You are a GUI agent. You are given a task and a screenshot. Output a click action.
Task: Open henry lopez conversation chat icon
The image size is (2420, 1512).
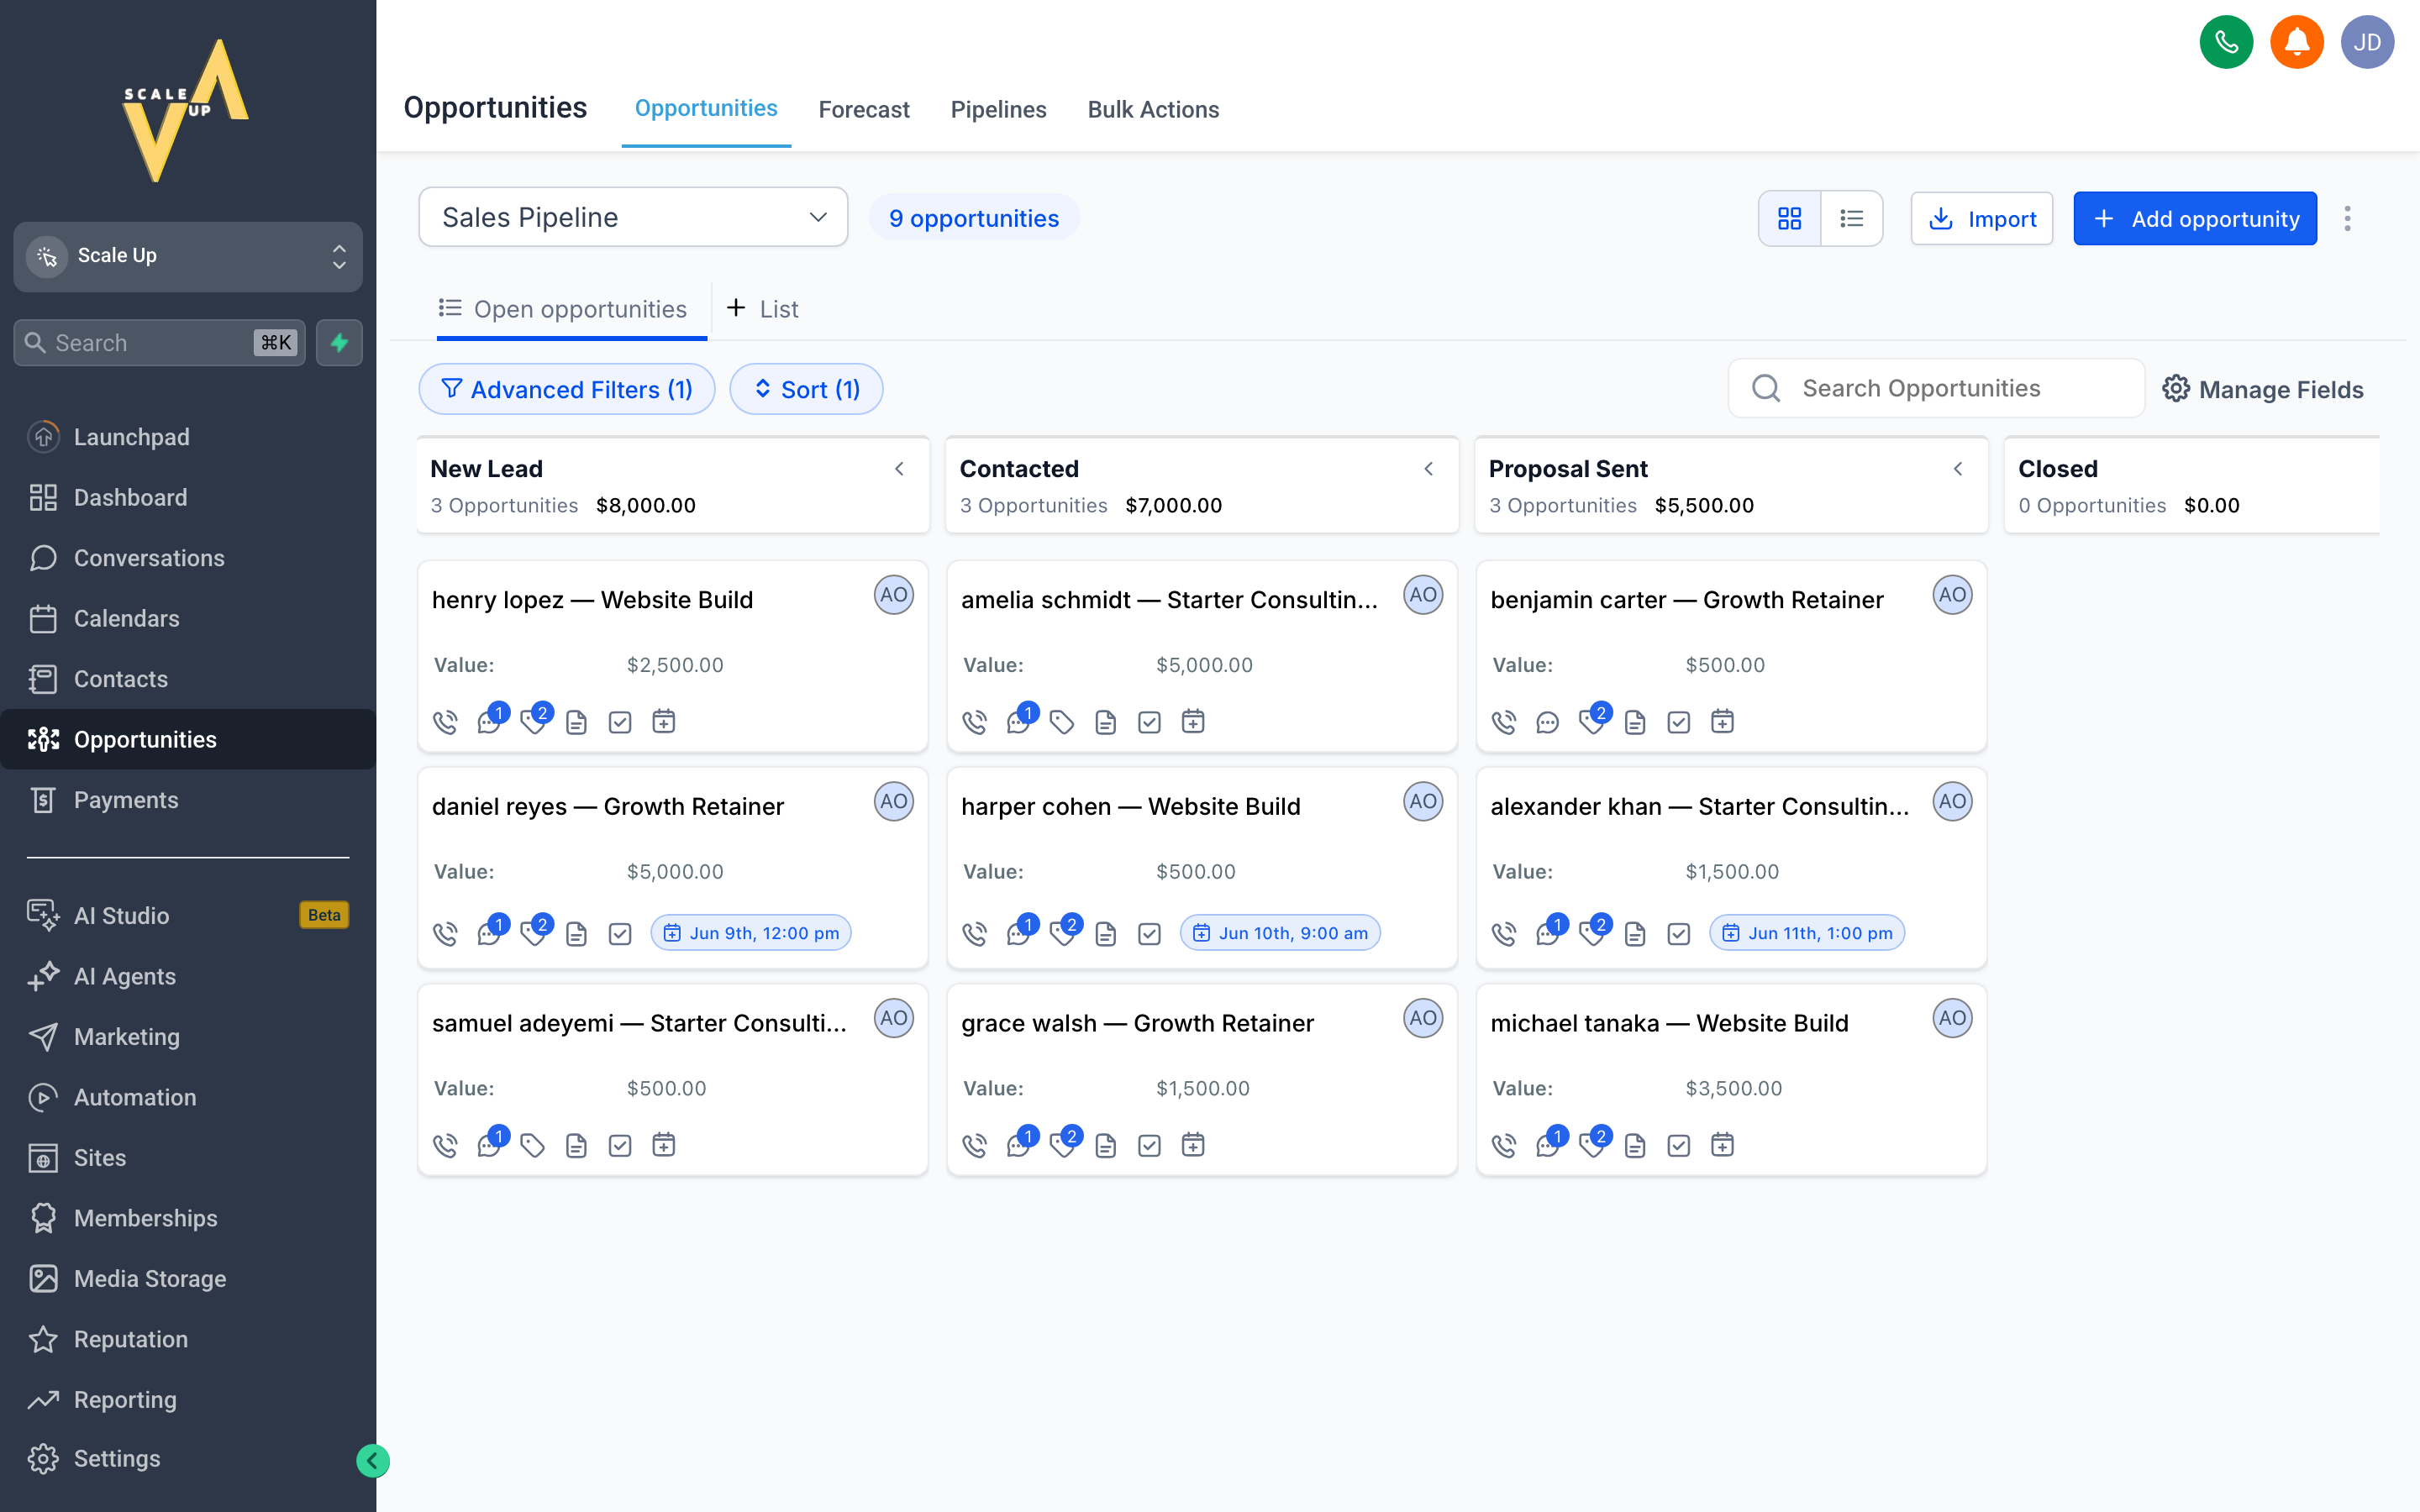(489, 722)
